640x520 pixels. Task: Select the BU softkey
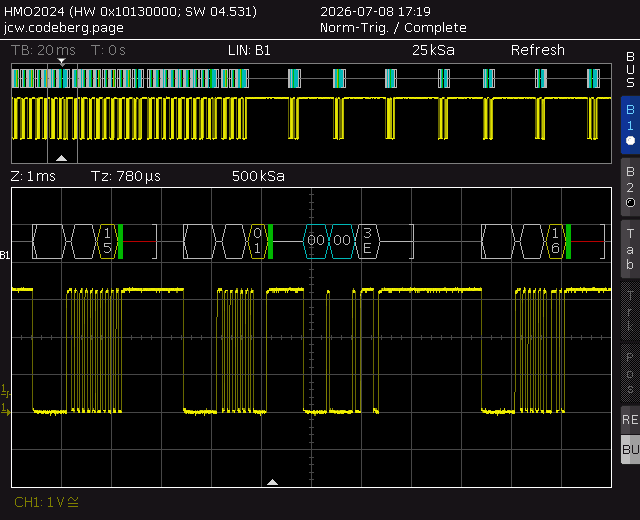click(x=630, y=449)
